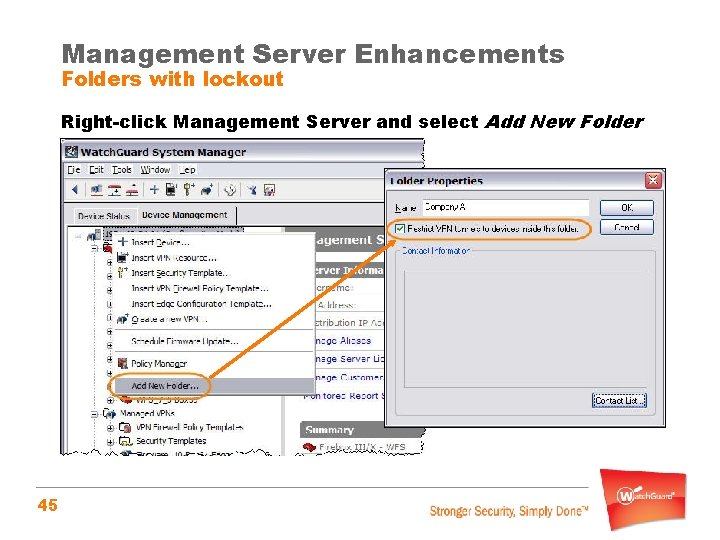720x540 pixels.
Task: Click the WatchGuard System Manager title icon
Action: pos(71,152)
